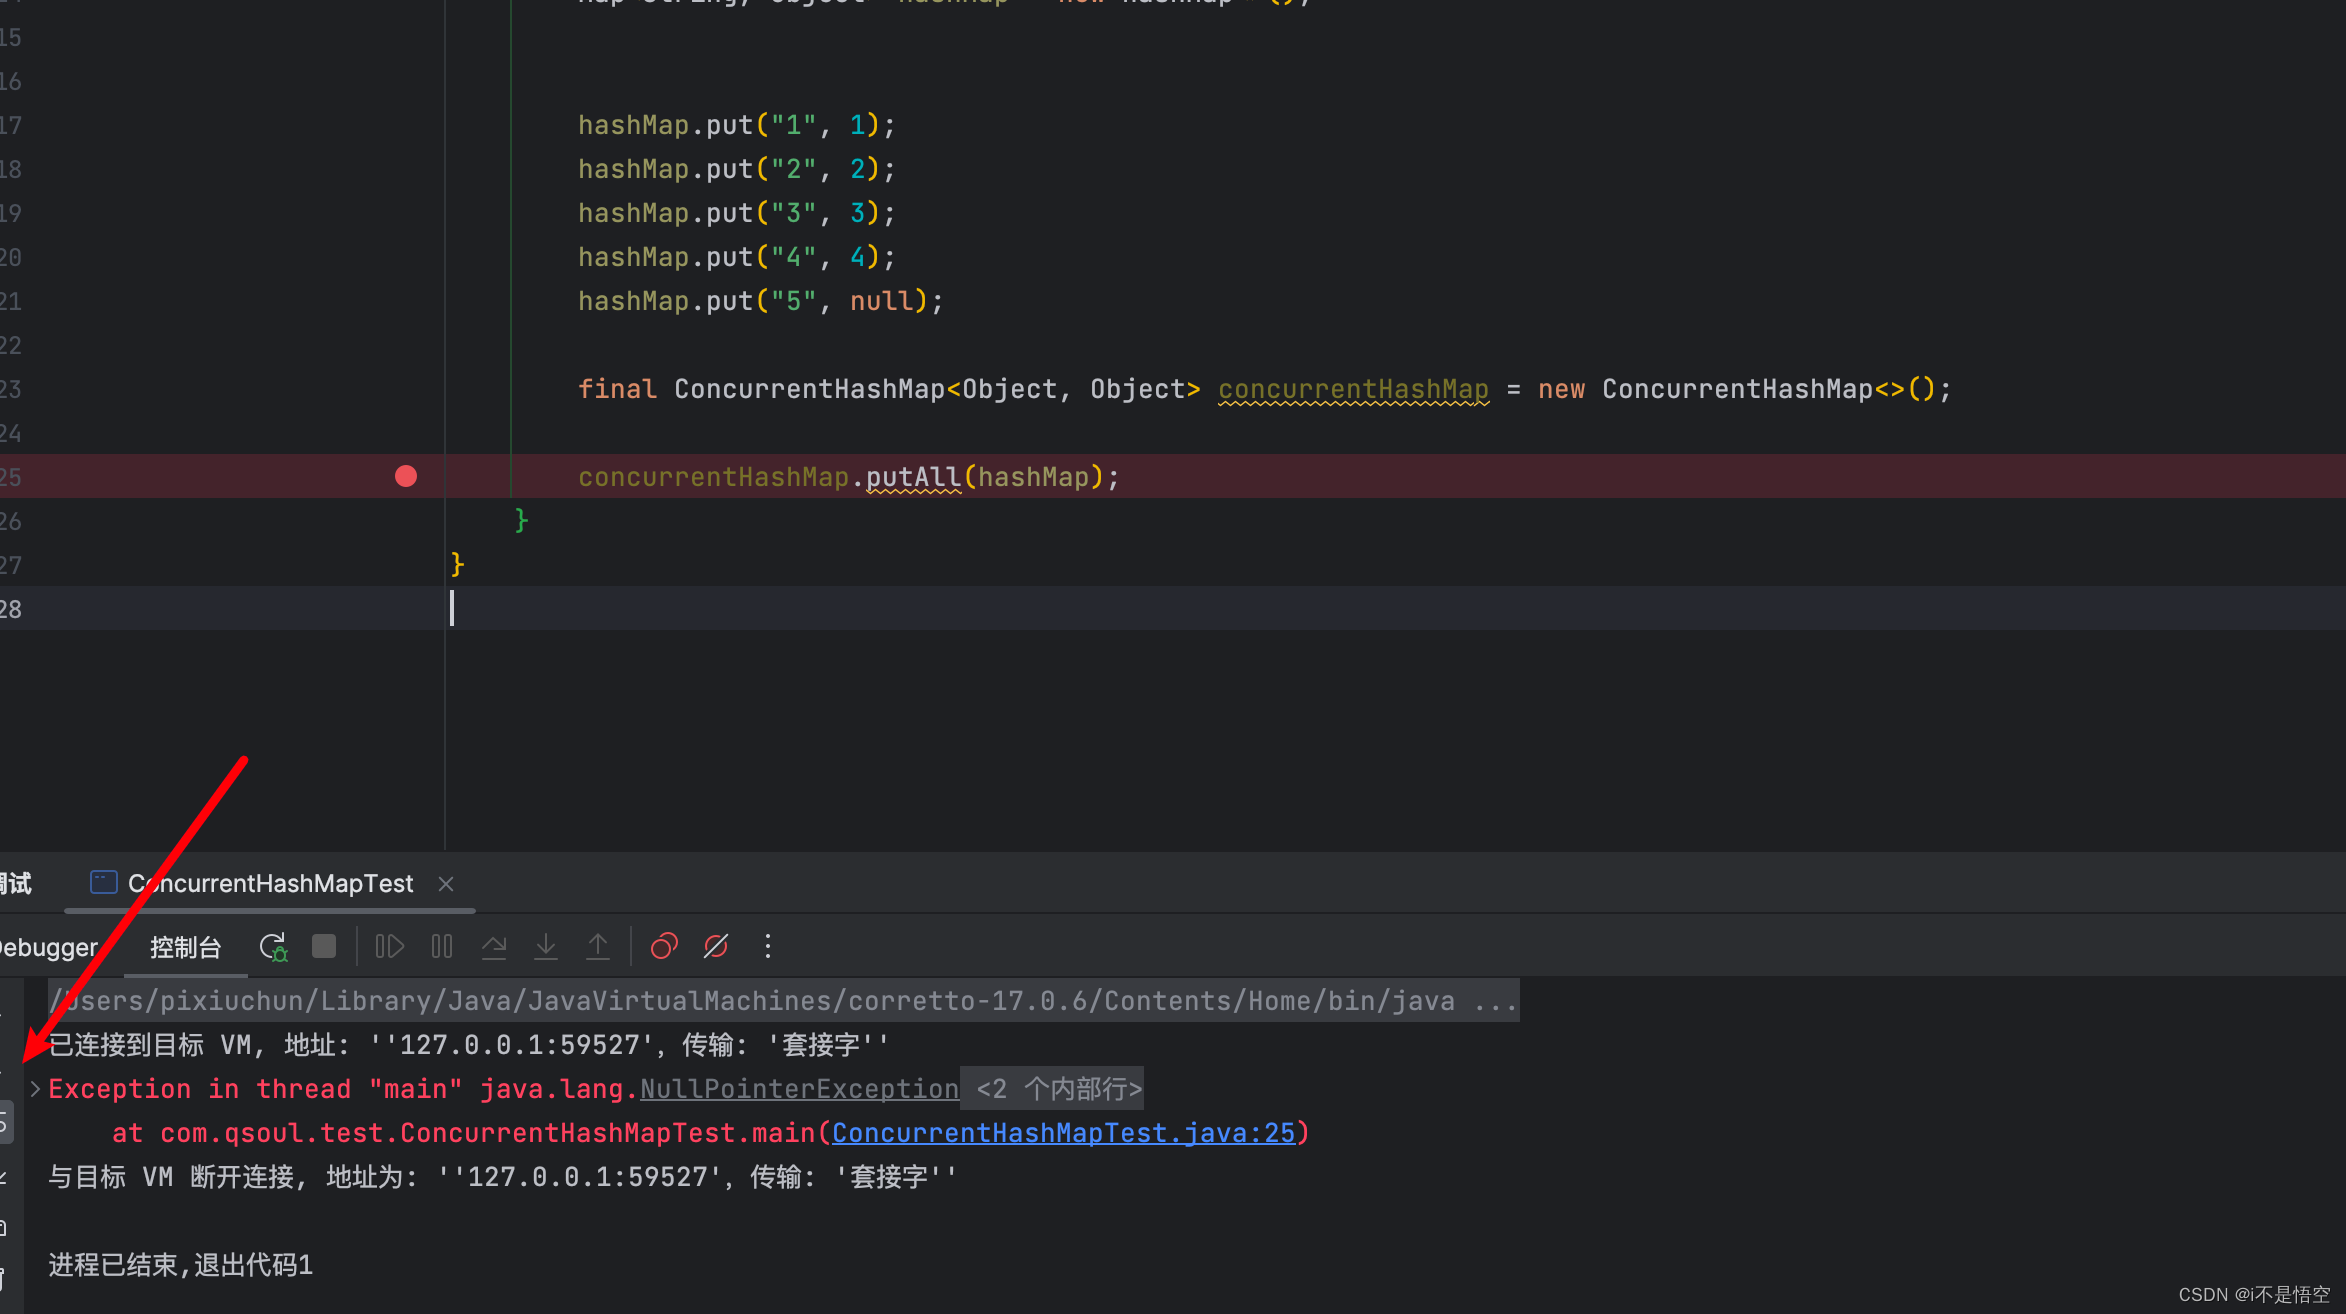The image size is (2346, 1314).
Task: Click the Step Out up-arrow icon
Action: (x=598, y=947)
